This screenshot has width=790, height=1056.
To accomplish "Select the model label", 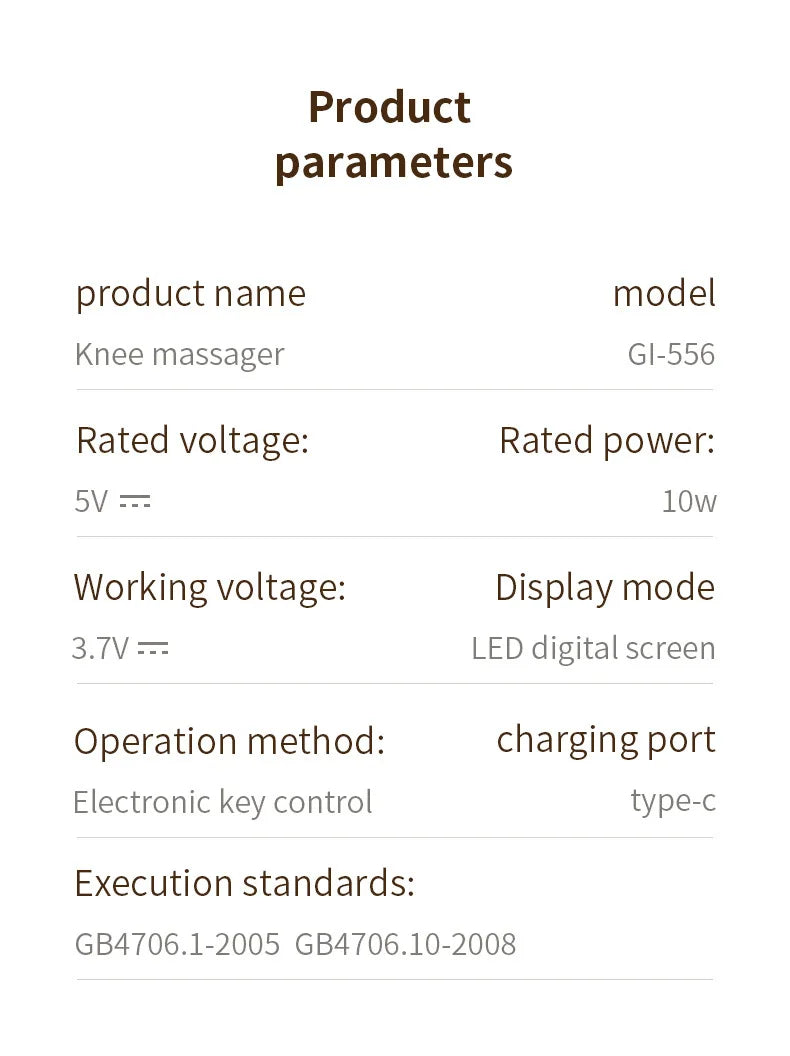I will point(664,294).
